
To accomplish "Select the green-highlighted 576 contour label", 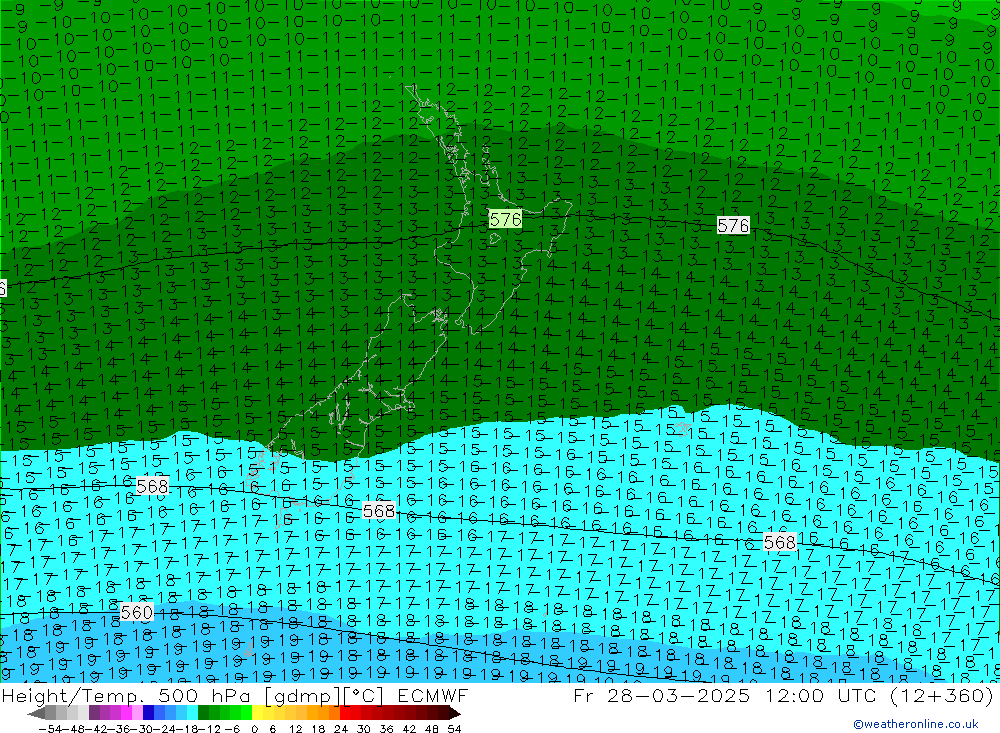I will pos(505,219).
